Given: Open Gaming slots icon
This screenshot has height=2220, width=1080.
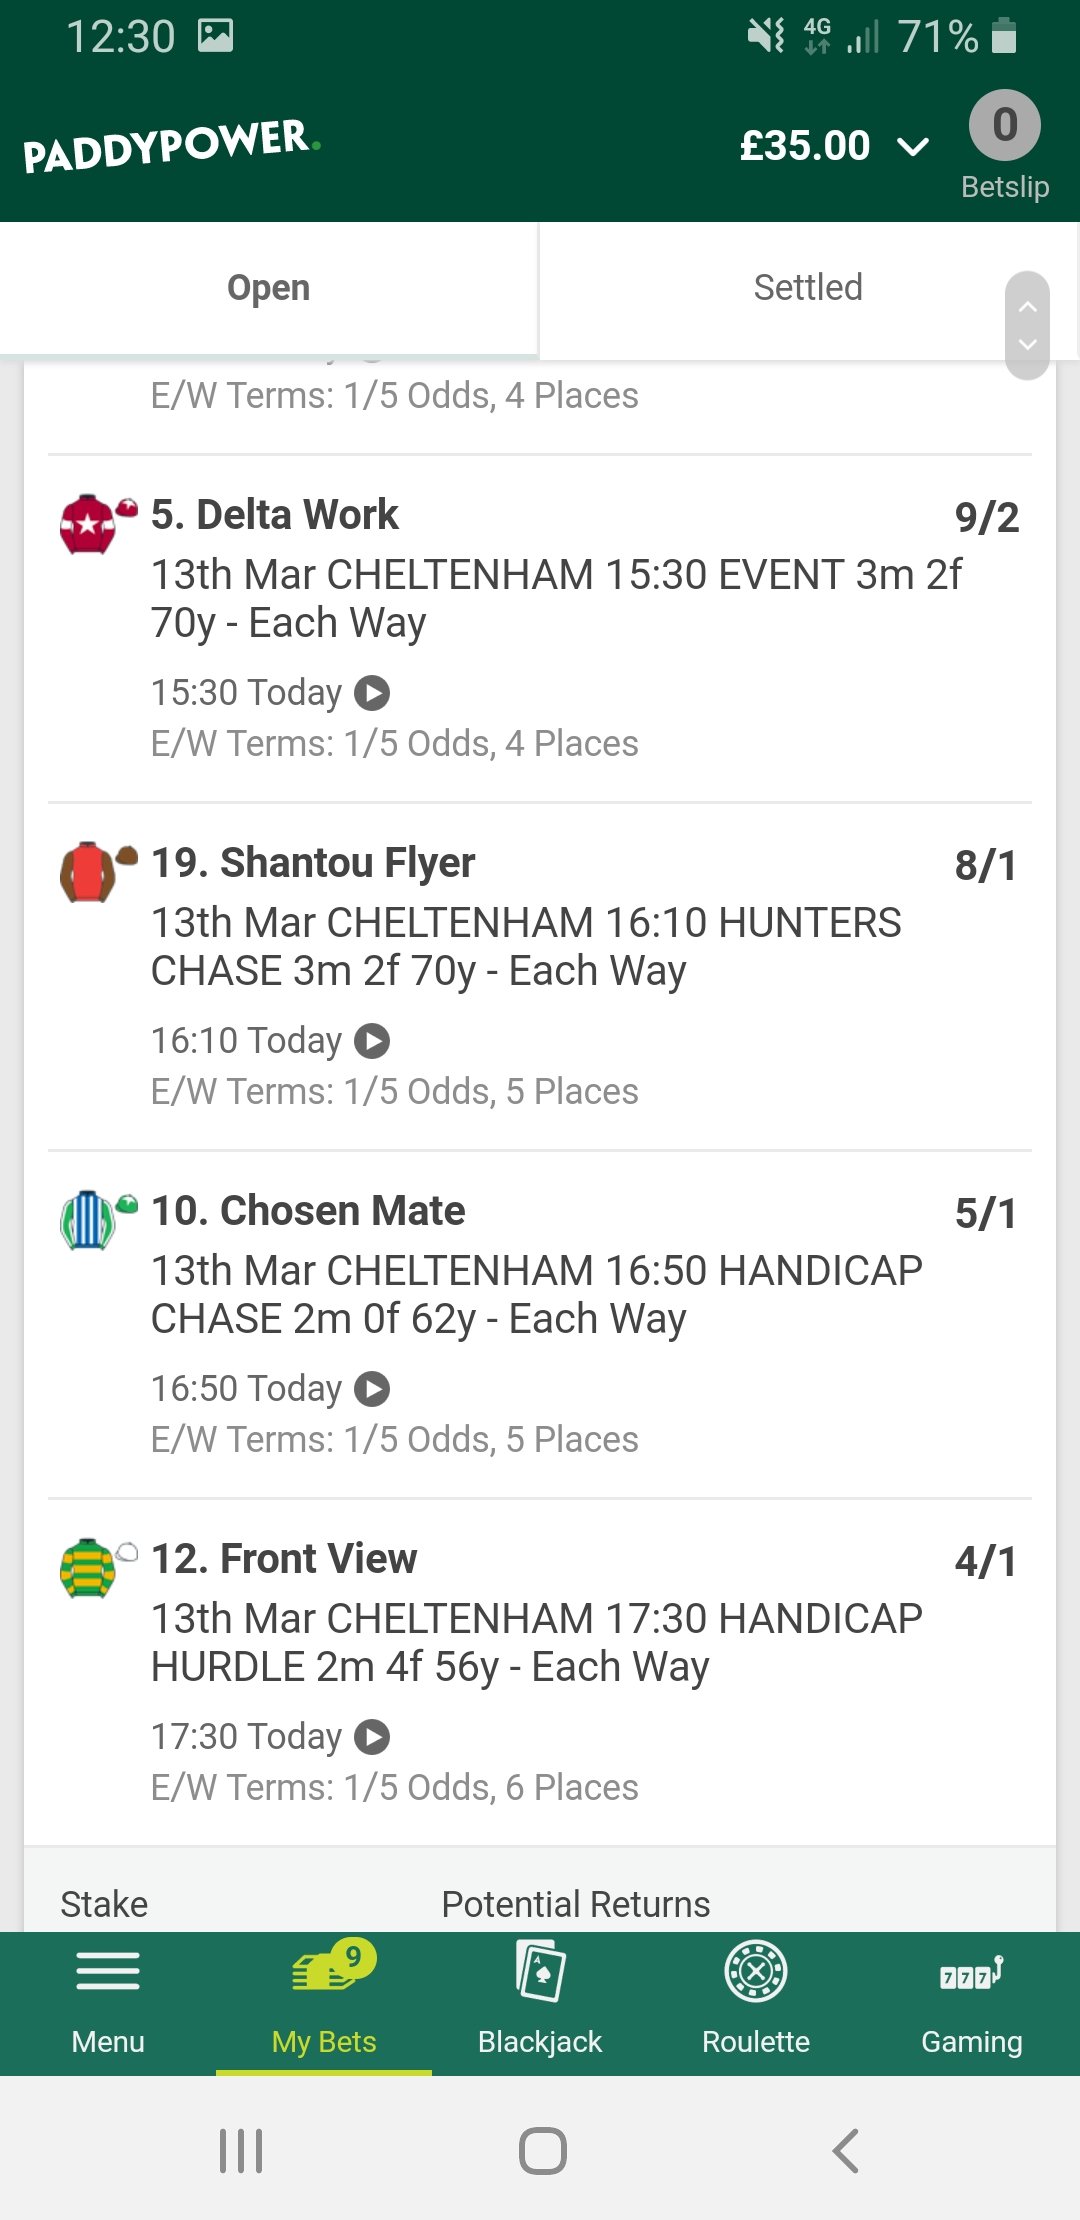Looking at the screenshot, I should (x=972, y=1973).
